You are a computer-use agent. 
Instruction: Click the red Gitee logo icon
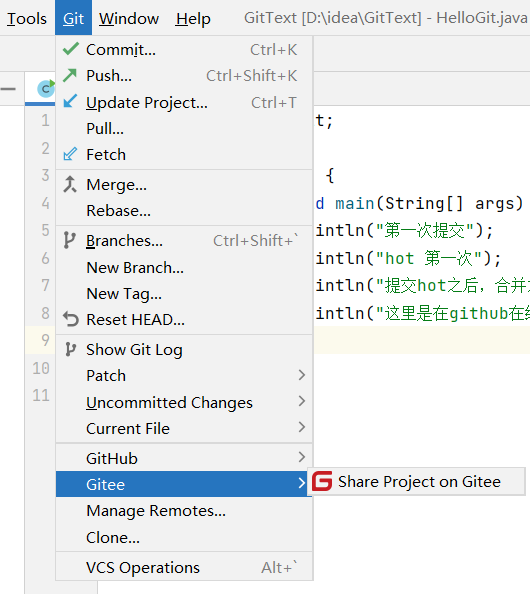click(x=322, y=481)
